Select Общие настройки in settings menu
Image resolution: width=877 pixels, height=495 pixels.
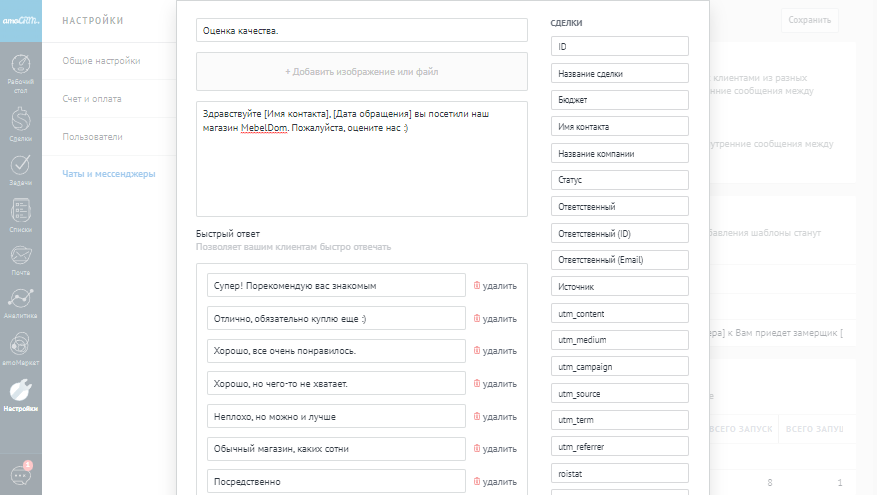(x=101, y=61)
